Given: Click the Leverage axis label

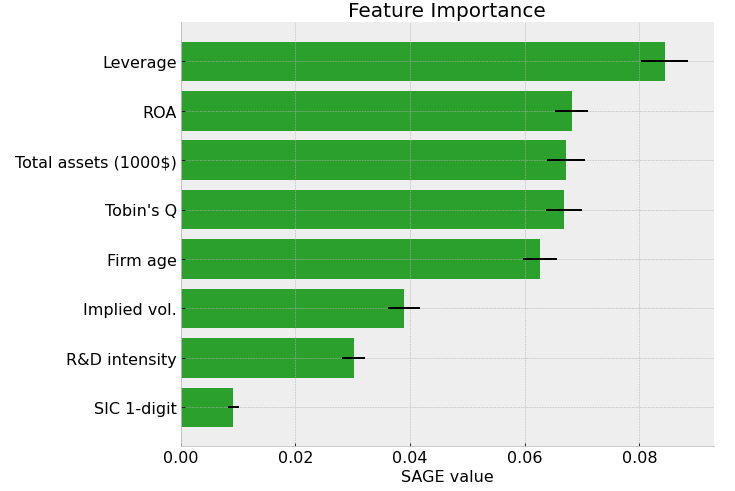Looking at the screenshot, I should (x=140, y=62).
